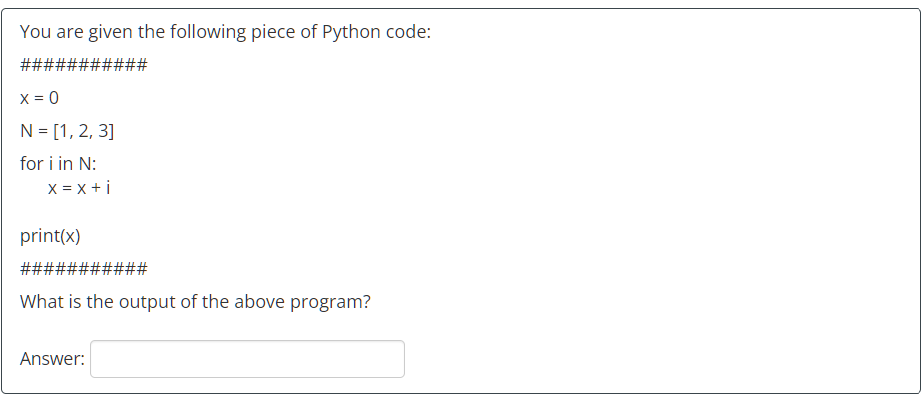Click the word 'following' in the first sentence
Image resolution: width=922 pixels, height=397 pixels.
click(208, 32)
